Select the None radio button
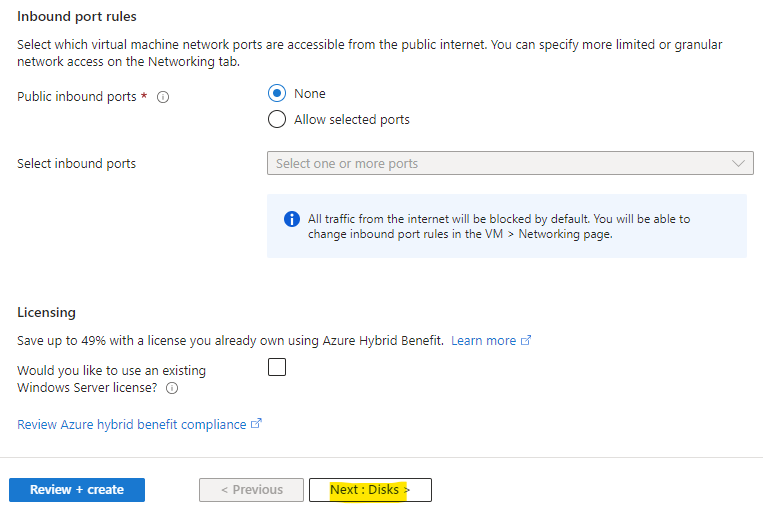This screenshot has height=513, width=763. point(277,93)
